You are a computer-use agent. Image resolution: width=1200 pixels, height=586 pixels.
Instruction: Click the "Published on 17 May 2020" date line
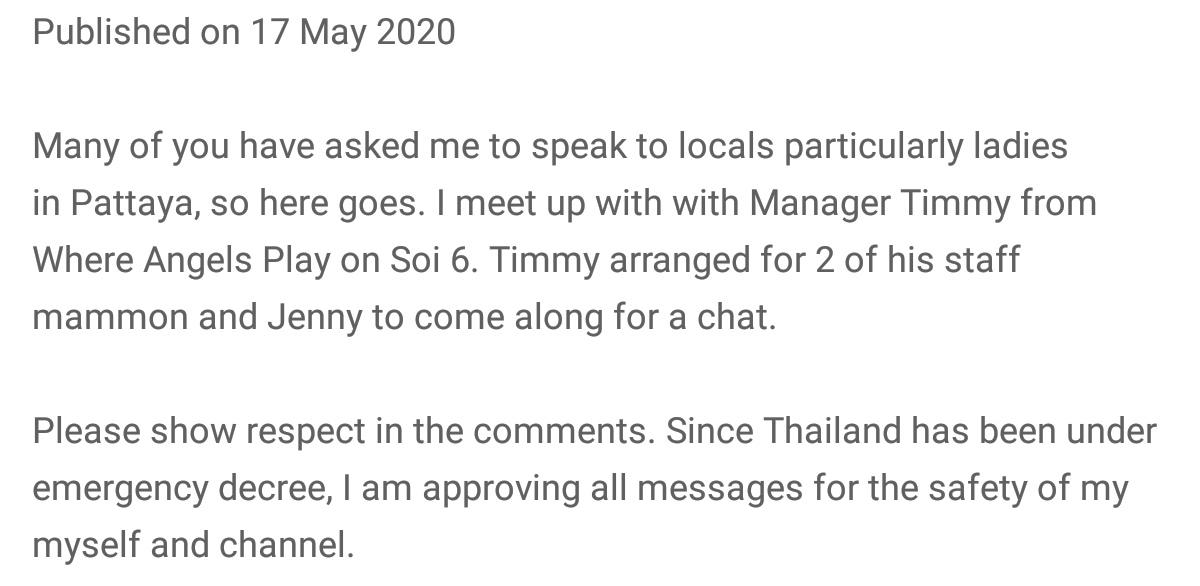point(243,32)
